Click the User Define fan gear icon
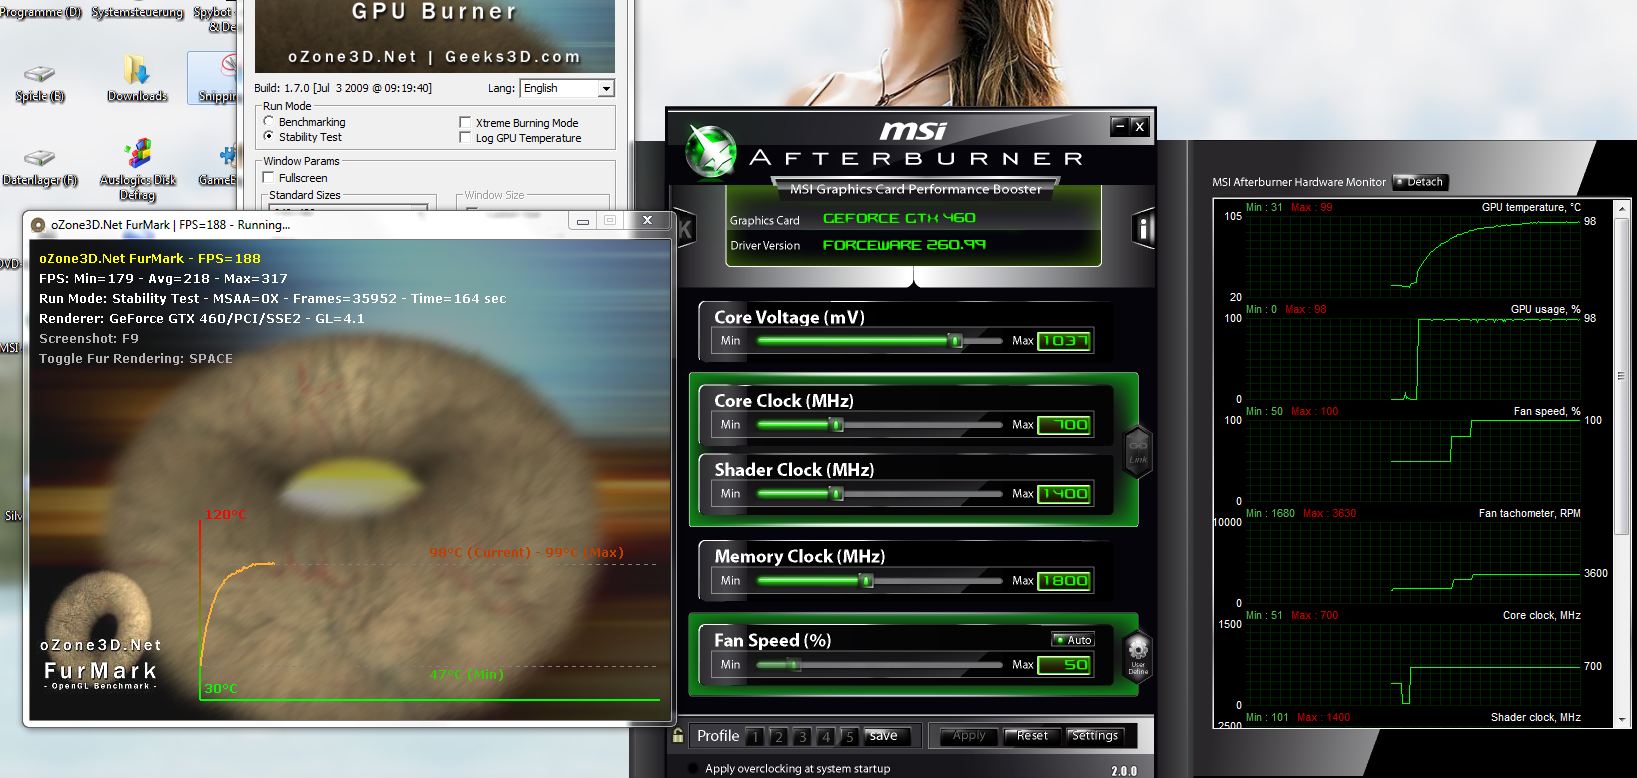This screenshot has width=1637, height=778. (1138, 656)
